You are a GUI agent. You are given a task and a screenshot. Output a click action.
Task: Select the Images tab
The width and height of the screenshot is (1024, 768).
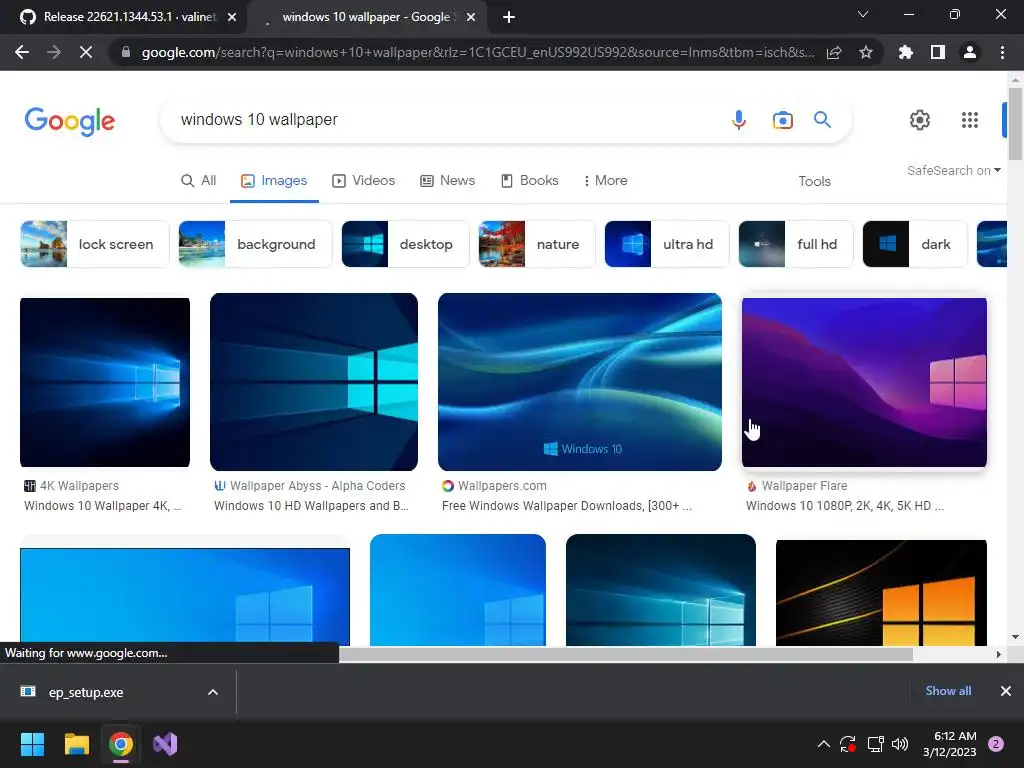pyautogui.click(x=274, y=181)
